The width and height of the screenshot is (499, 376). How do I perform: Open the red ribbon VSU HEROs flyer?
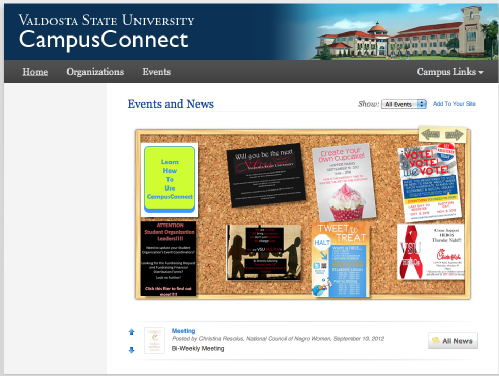pyautogui.click(x=431, y=252)
